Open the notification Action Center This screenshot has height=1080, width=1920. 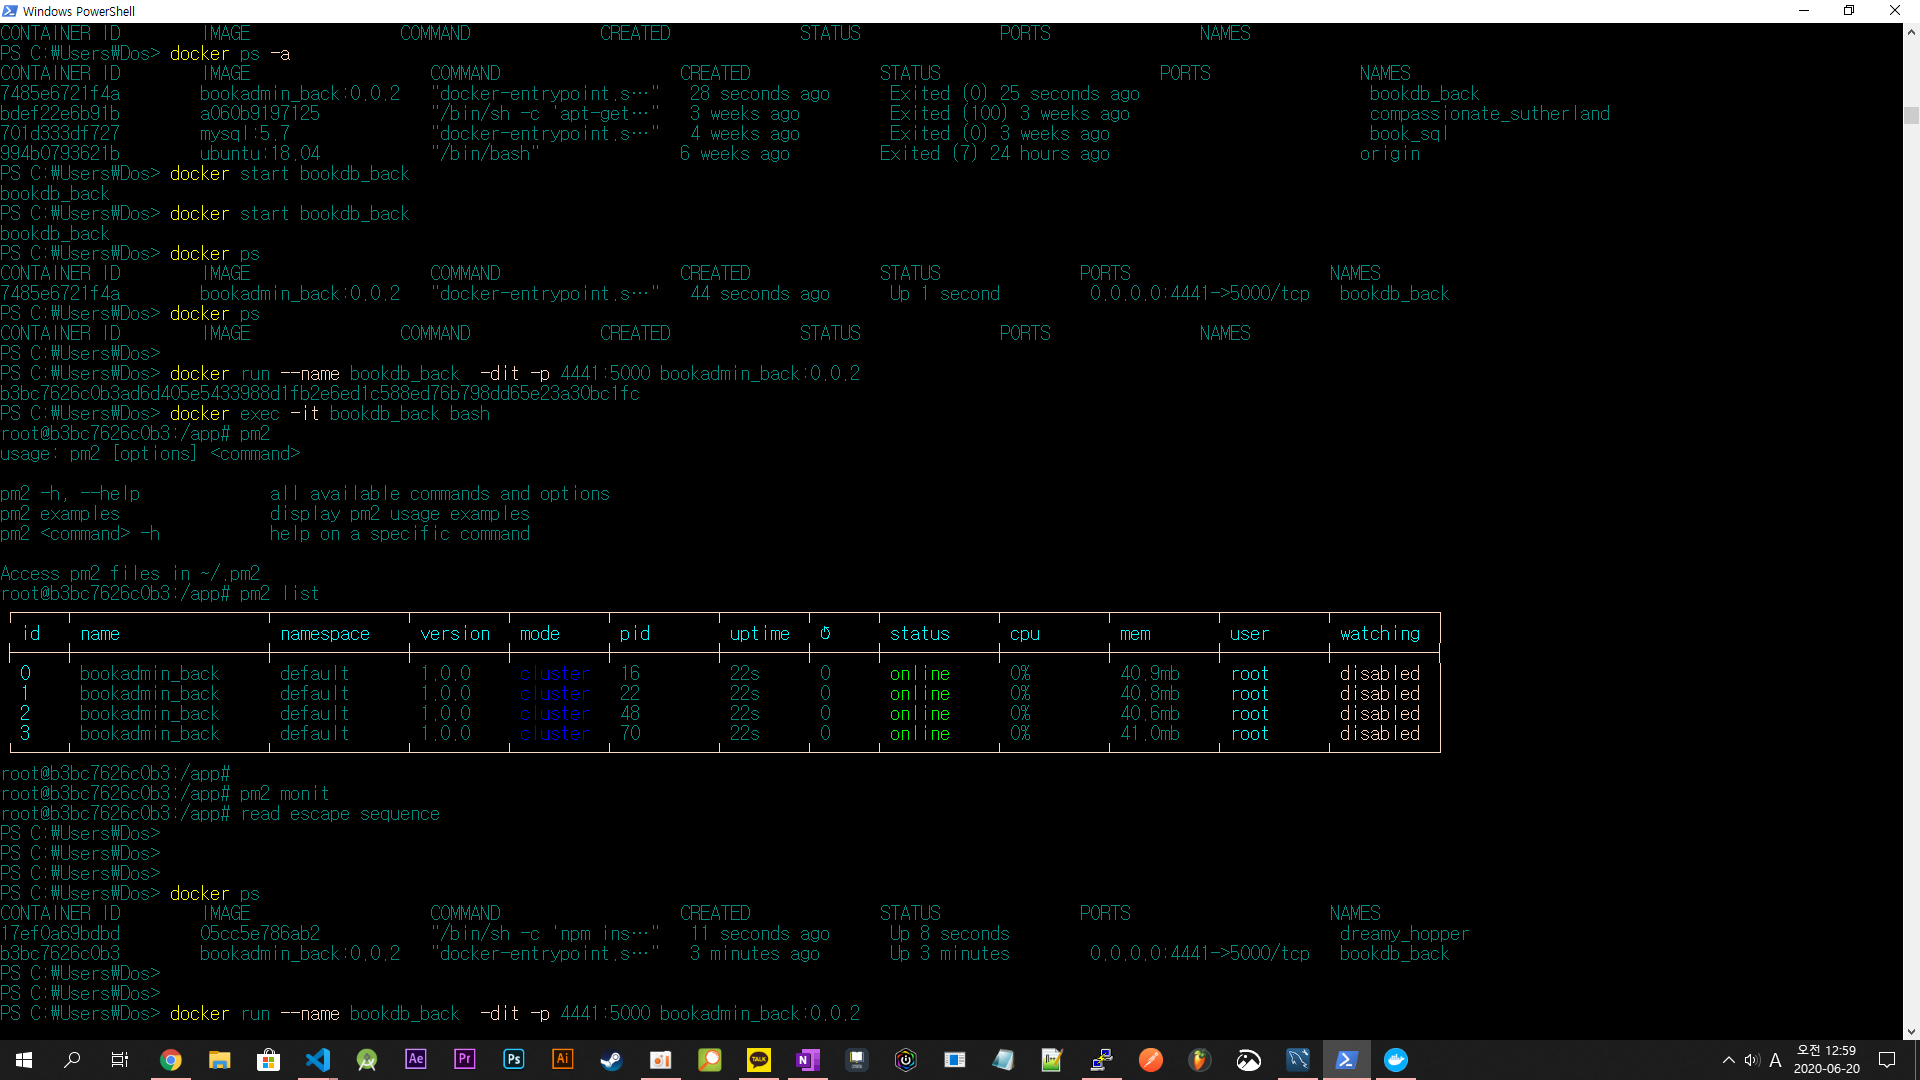pos(1887,1060)
